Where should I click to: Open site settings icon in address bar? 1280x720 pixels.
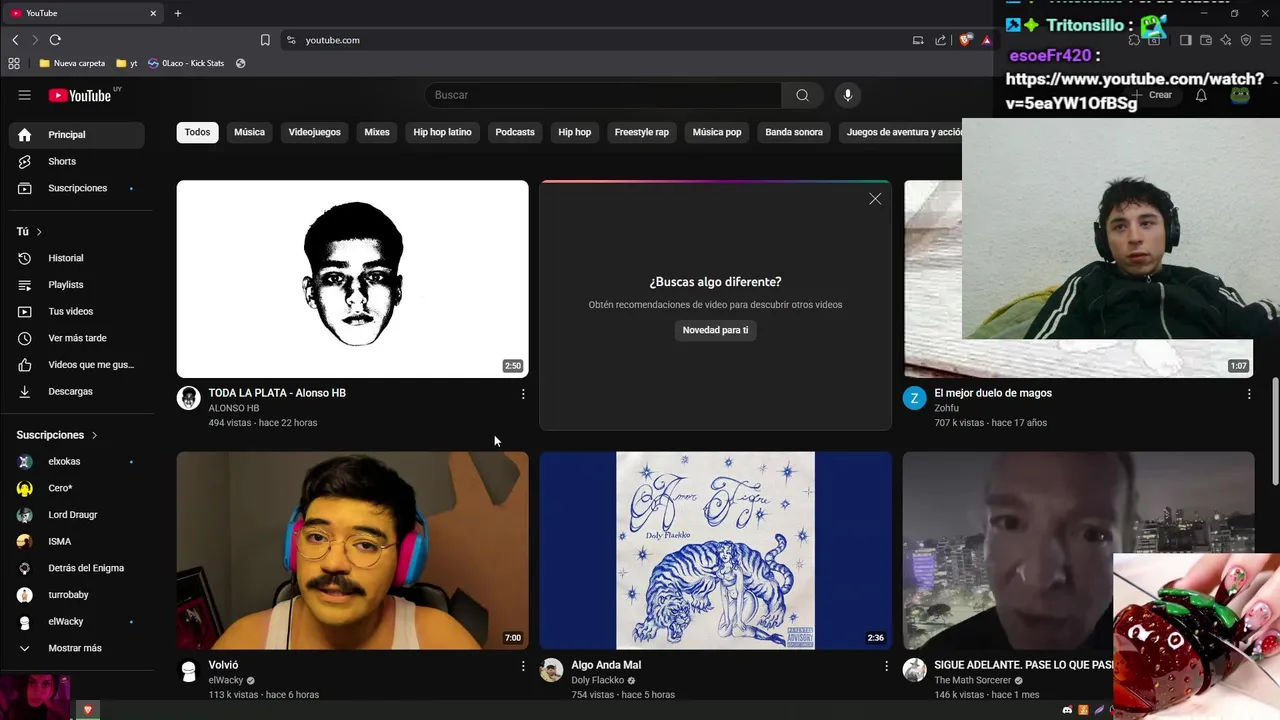point(291,40)
